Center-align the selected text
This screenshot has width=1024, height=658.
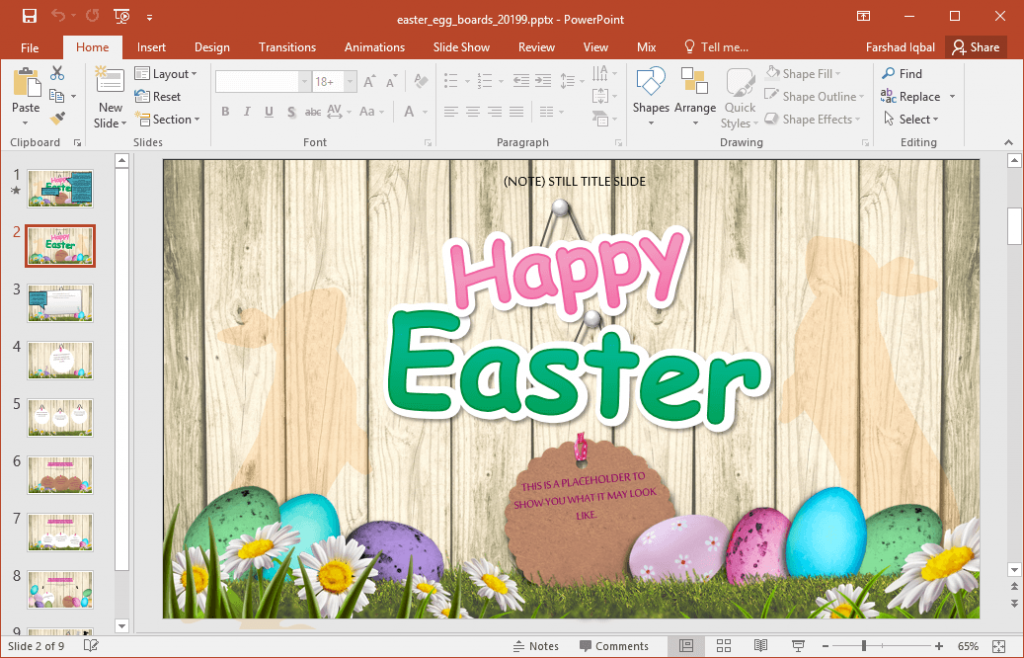pos(471,112)
